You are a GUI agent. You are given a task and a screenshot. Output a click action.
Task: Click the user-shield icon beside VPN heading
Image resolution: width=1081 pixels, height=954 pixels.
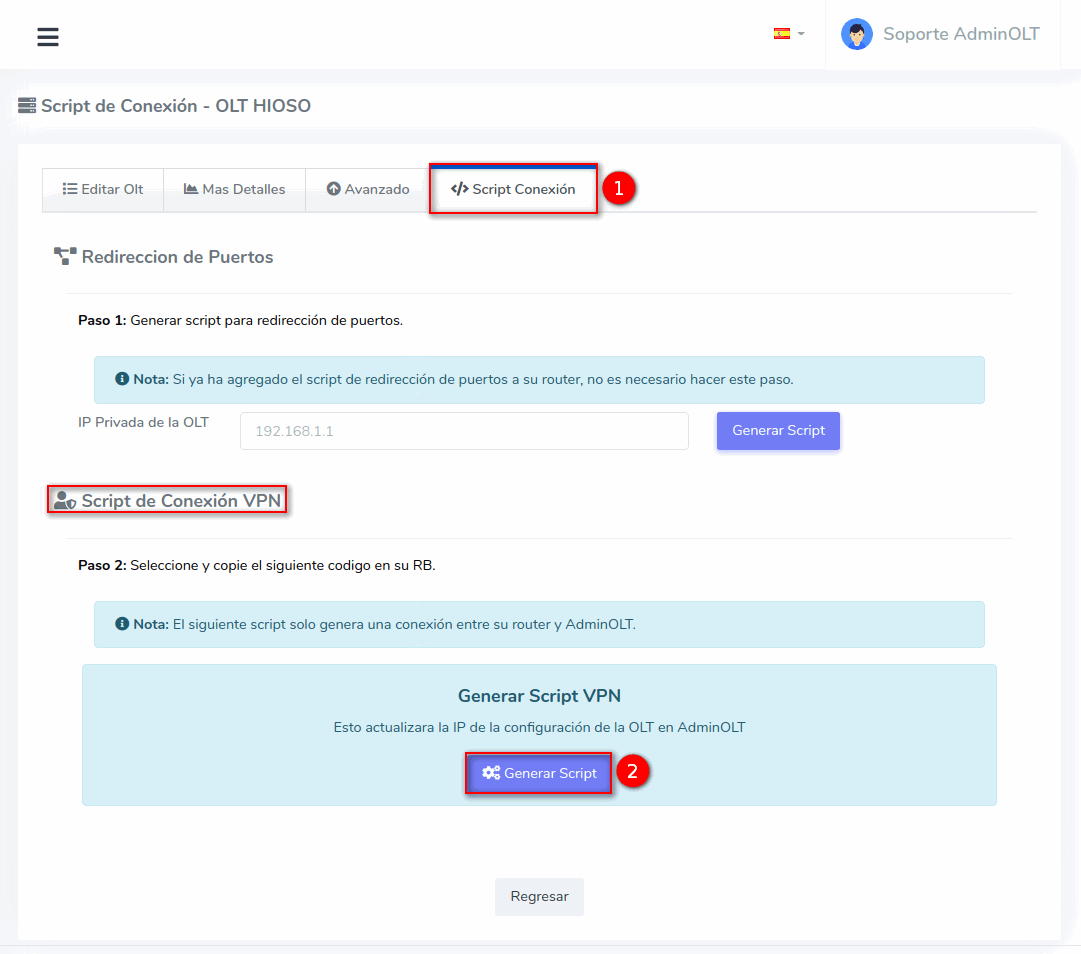tap(65, 501)
